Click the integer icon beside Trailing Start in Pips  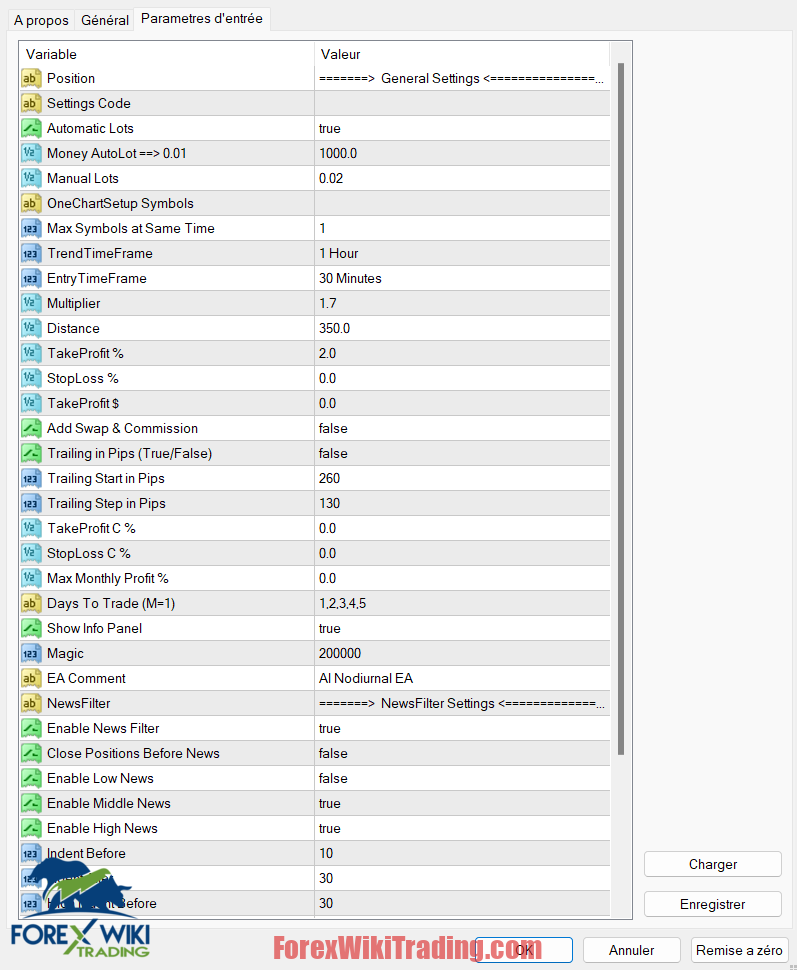point(31,478)
